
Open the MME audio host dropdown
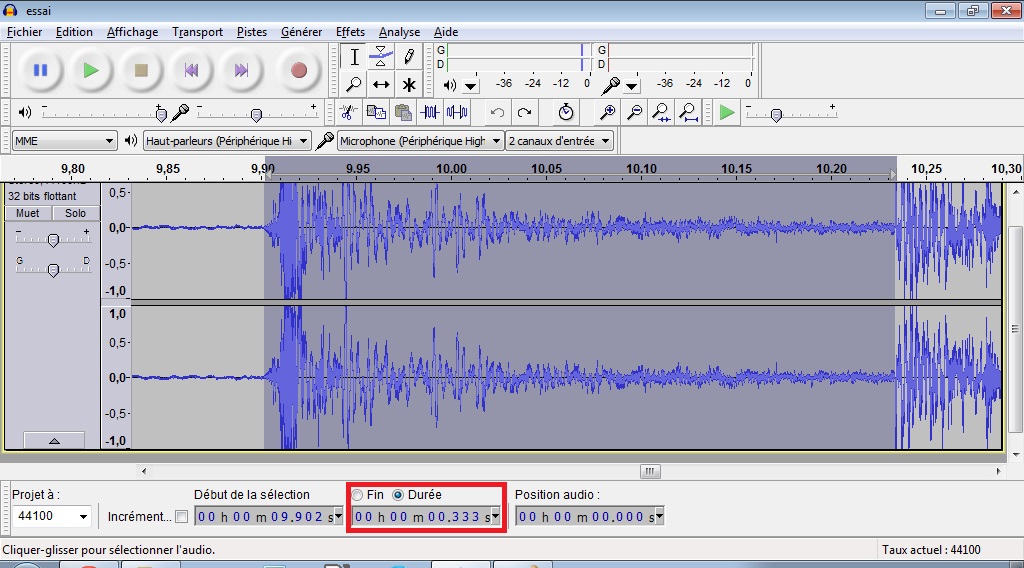pos(64,141)
